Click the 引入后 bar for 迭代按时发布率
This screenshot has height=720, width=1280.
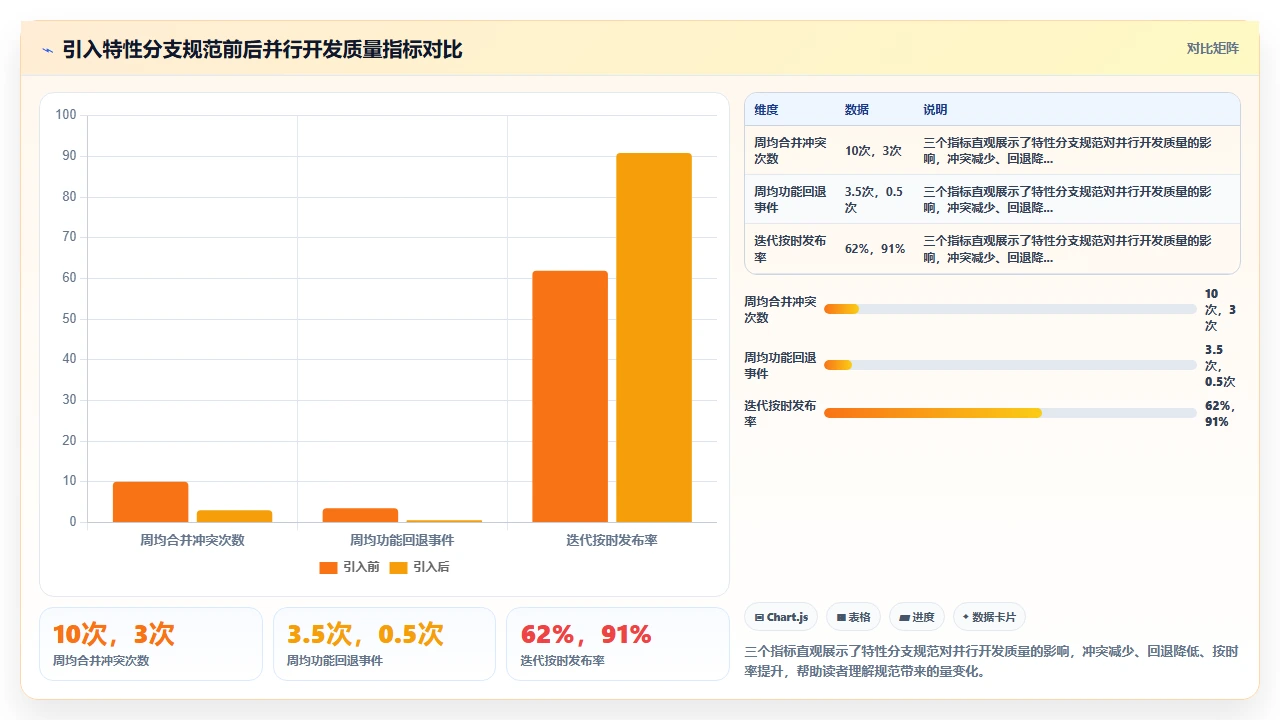pos(654,338)
